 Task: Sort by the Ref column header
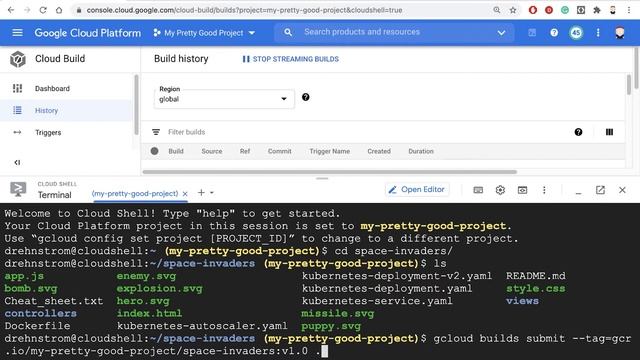pyautogui.click(x=245, y=151)
